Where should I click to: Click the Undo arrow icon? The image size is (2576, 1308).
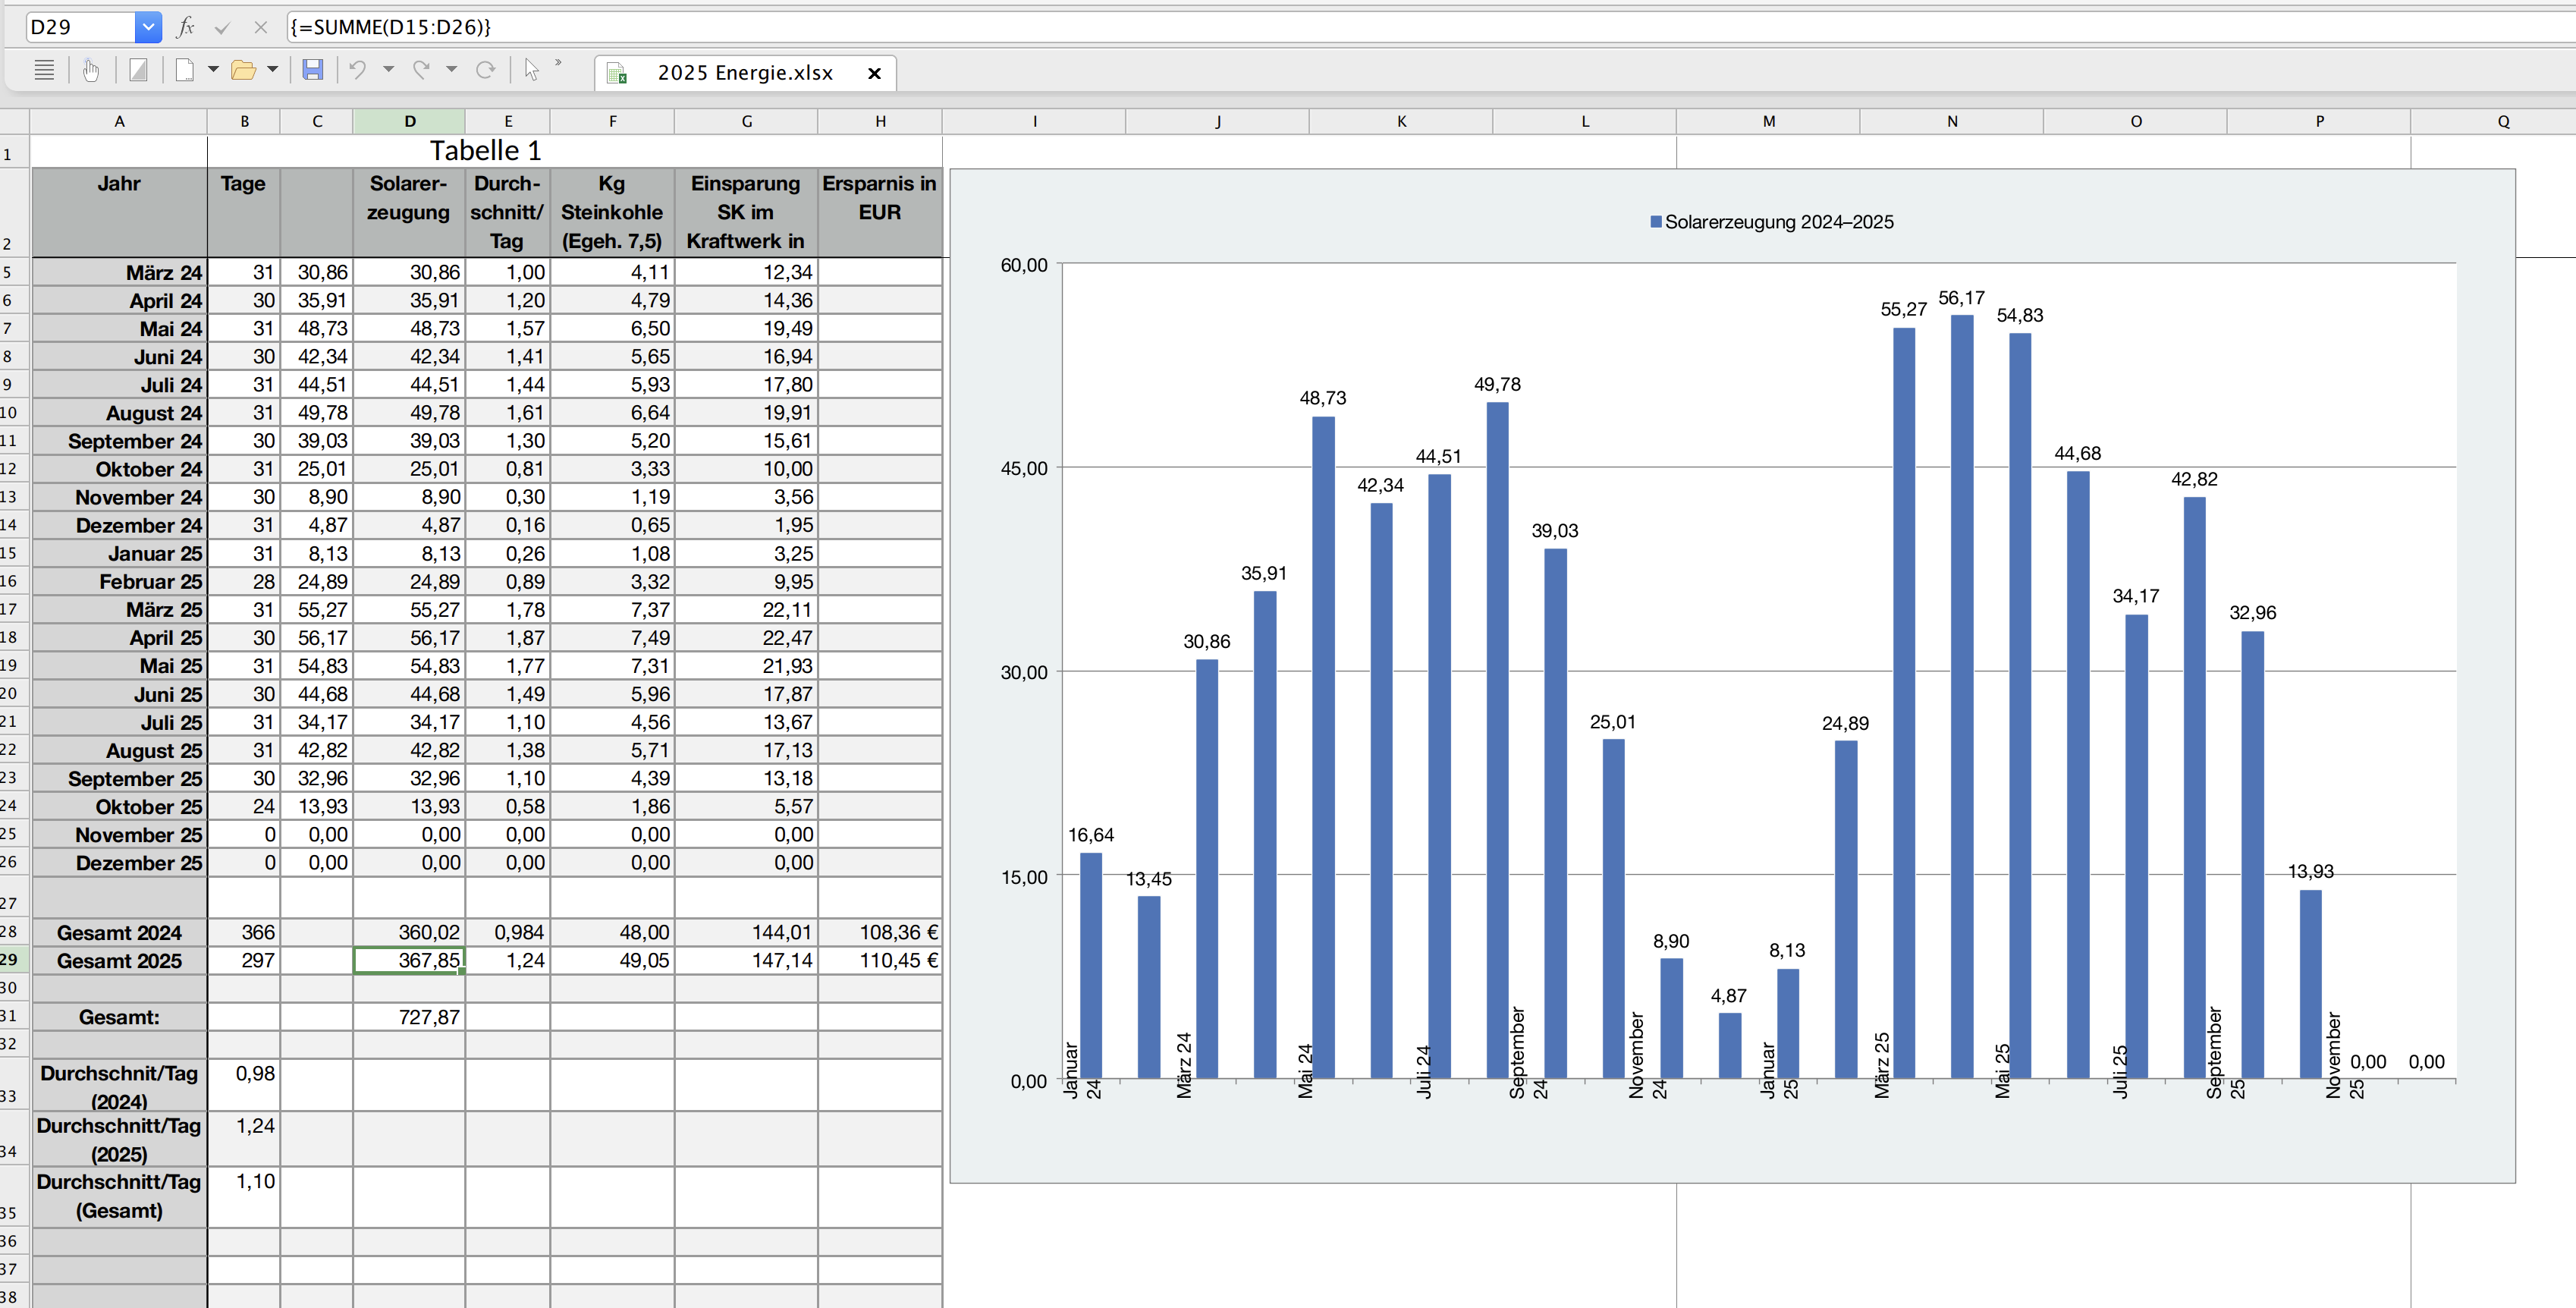click(x=358, y=70)
